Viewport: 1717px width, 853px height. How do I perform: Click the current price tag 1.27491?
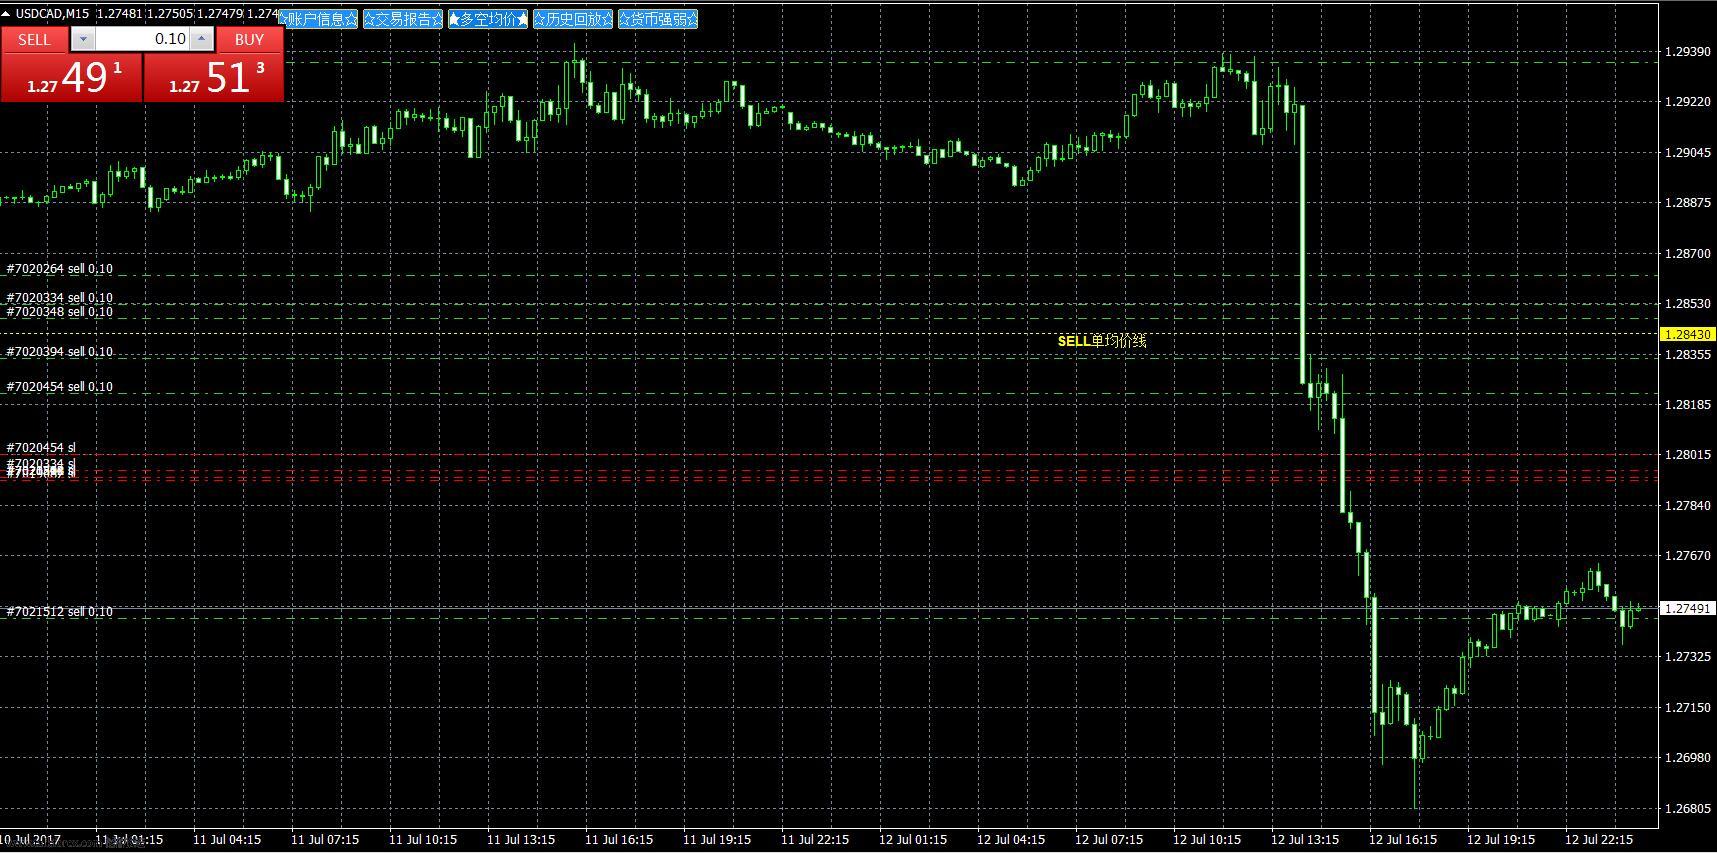coord(1687,608)
